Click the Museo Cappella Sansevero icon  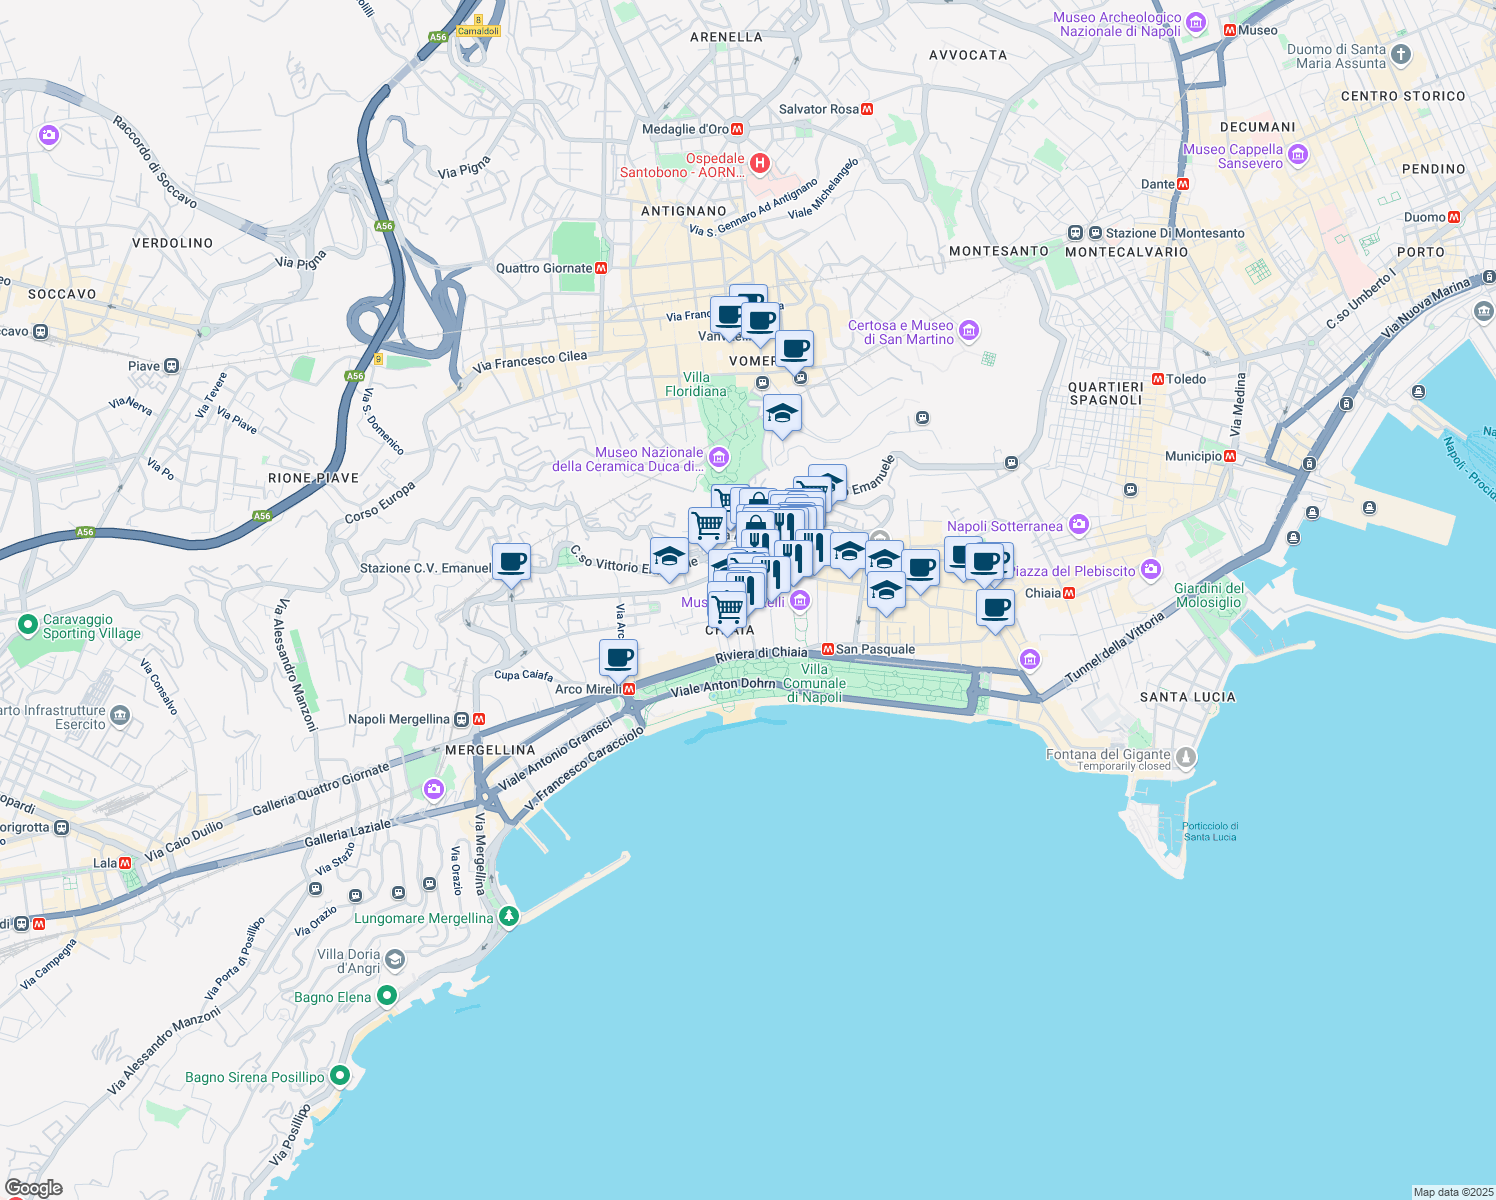[x=1298, y=154]
